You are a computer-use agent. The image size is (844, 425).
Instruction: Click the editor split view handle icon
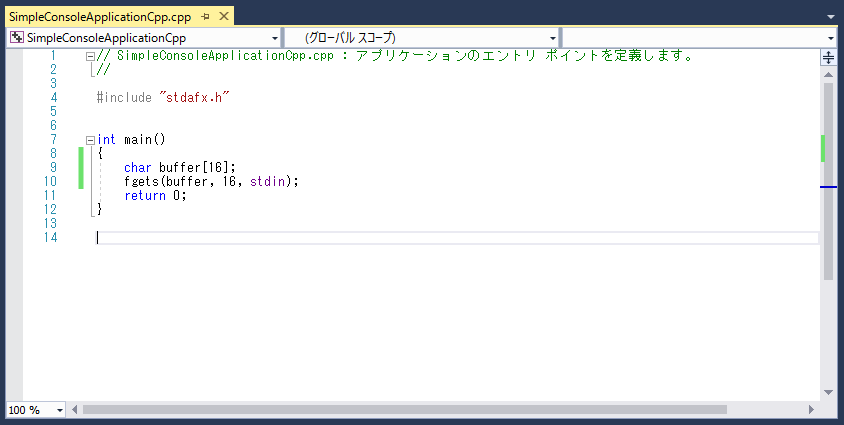click(x=828, y=57)
